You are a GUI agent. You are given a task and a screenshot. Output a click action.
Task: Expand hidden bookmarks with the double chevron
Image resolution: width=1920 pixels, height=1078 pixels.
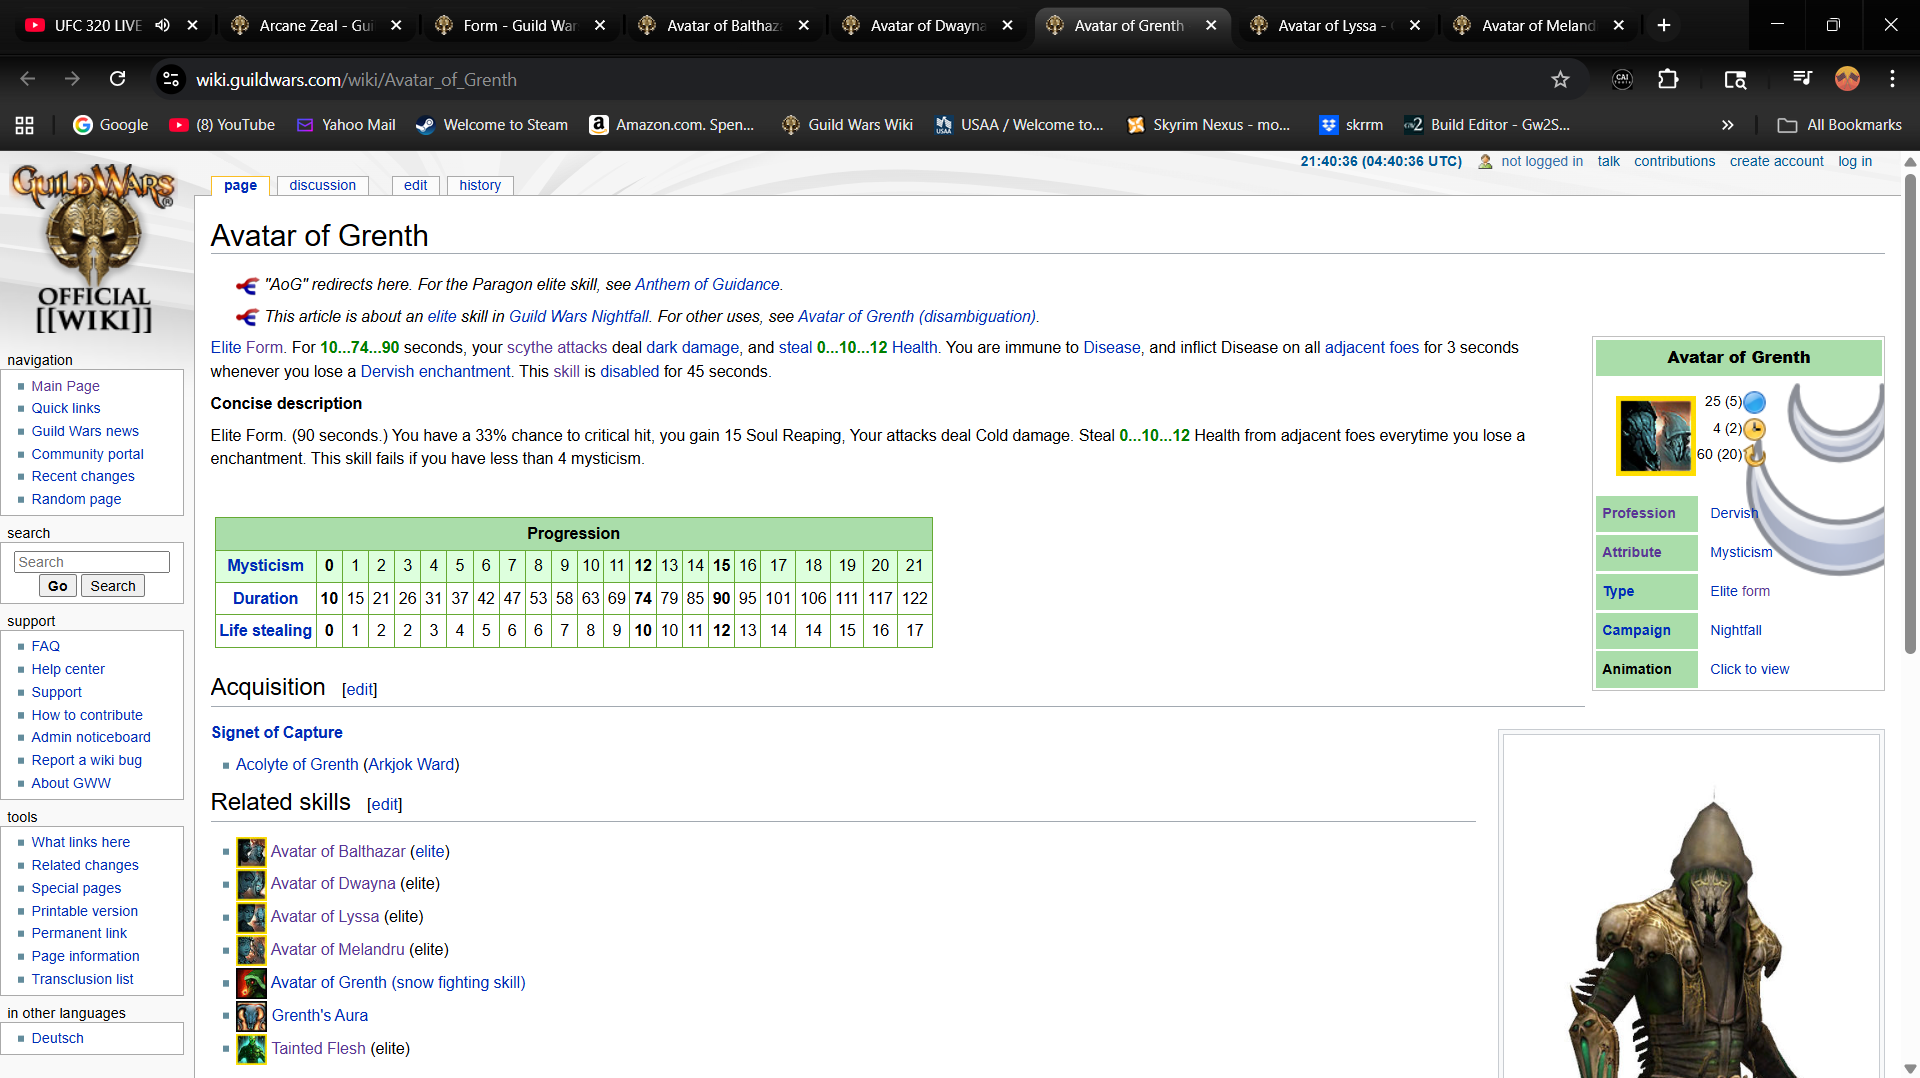coord(1727,125)
